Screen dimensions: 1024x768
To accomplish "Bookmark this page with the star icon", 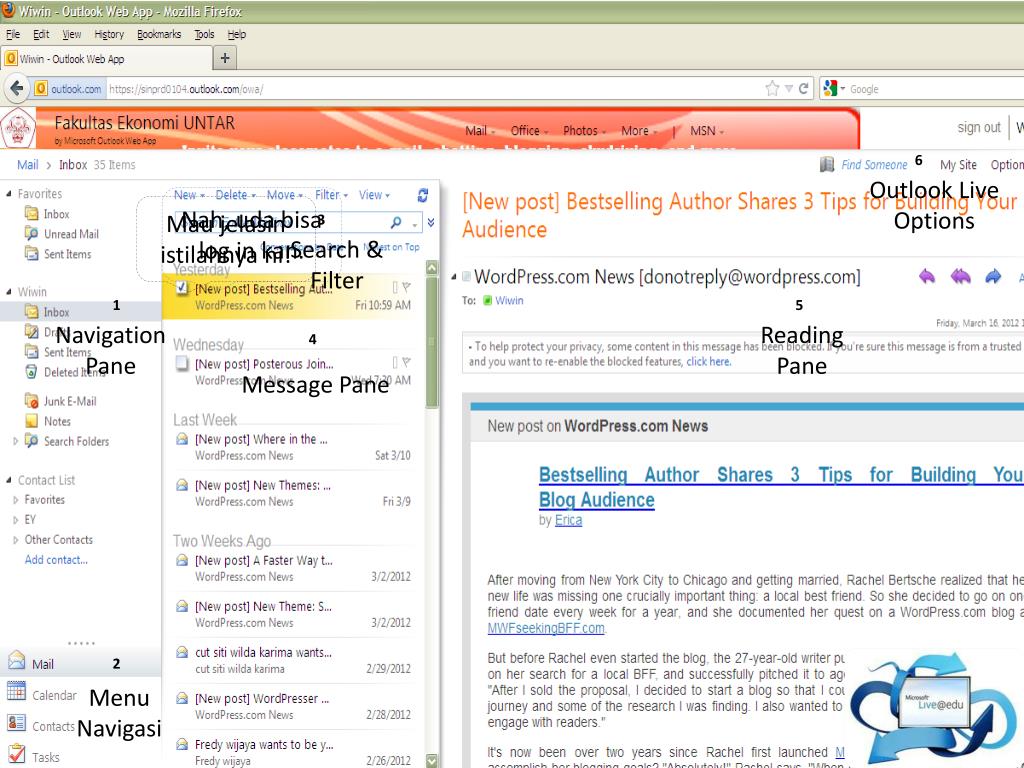I will (x=772, y=88).
